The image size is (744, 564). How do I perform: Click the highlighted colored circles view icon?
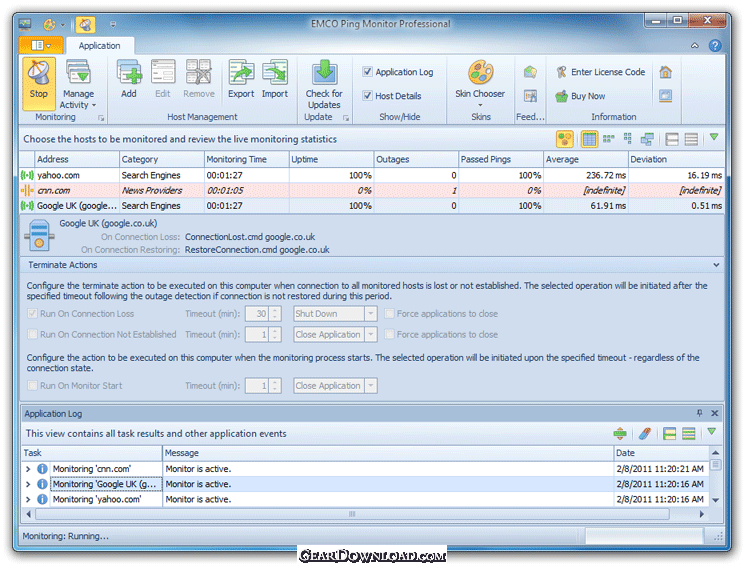[x=565, y=139]
